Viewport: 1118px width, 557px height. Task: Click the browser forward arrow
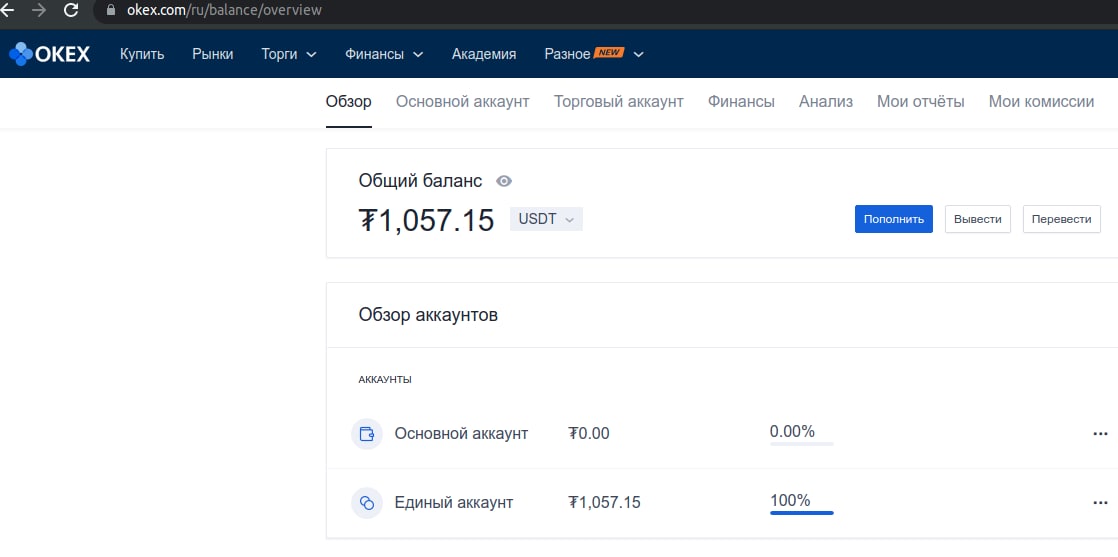(39, 10)
